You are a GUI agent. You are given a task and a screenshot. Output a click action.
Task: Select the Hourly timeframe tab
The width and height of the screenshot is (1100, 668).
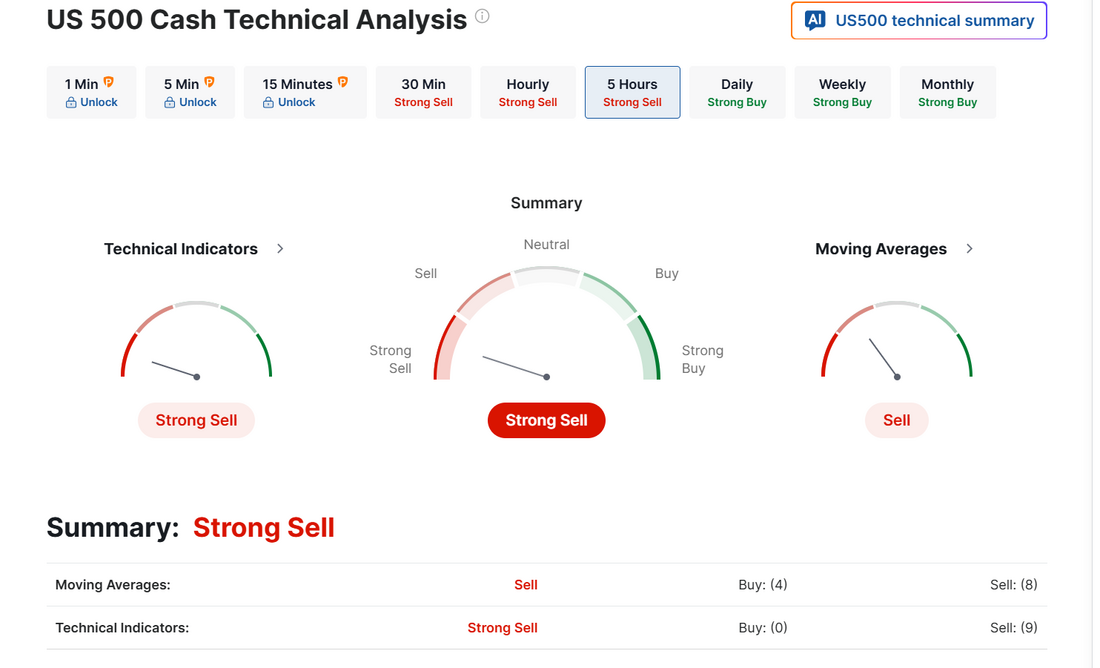[x=527, y=92]
